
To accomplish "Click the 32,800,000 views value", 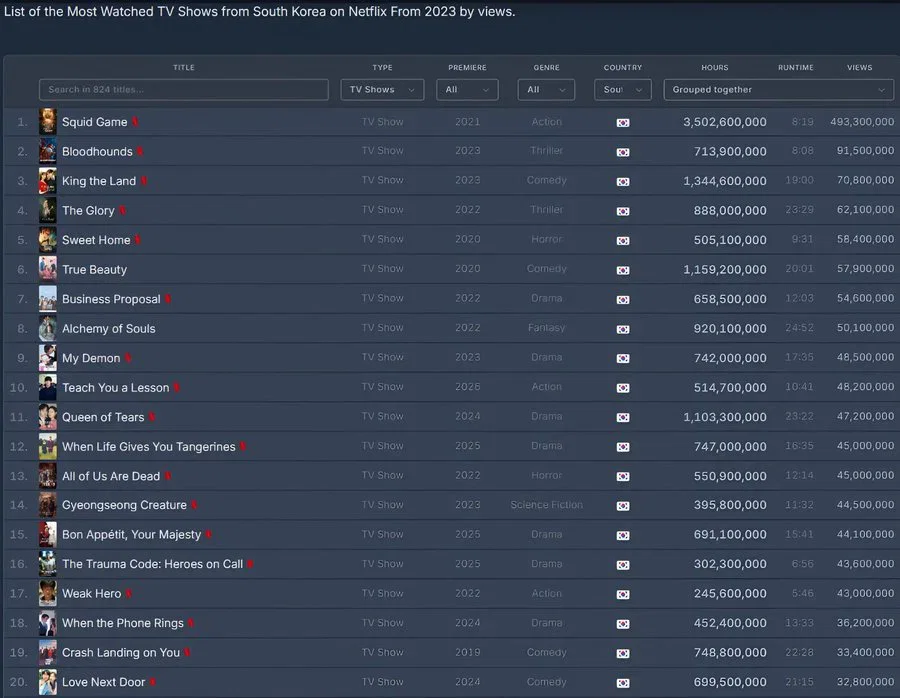I will (x=865, y=681).
